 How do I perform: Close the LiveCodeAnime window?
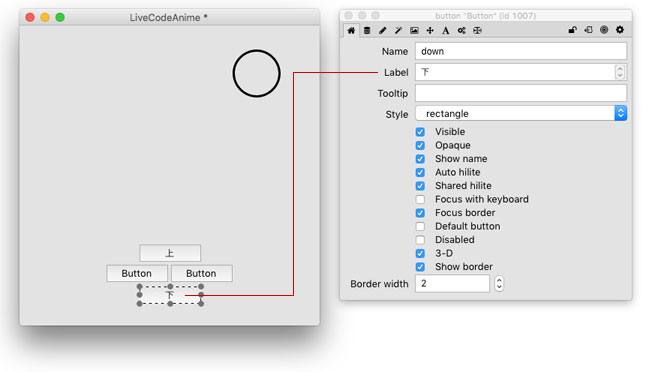[x=30, y=17]
